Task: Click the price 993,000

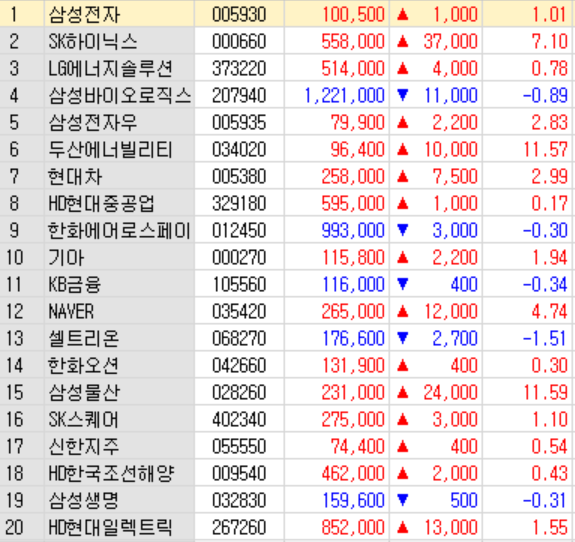Action: [353, 231]
